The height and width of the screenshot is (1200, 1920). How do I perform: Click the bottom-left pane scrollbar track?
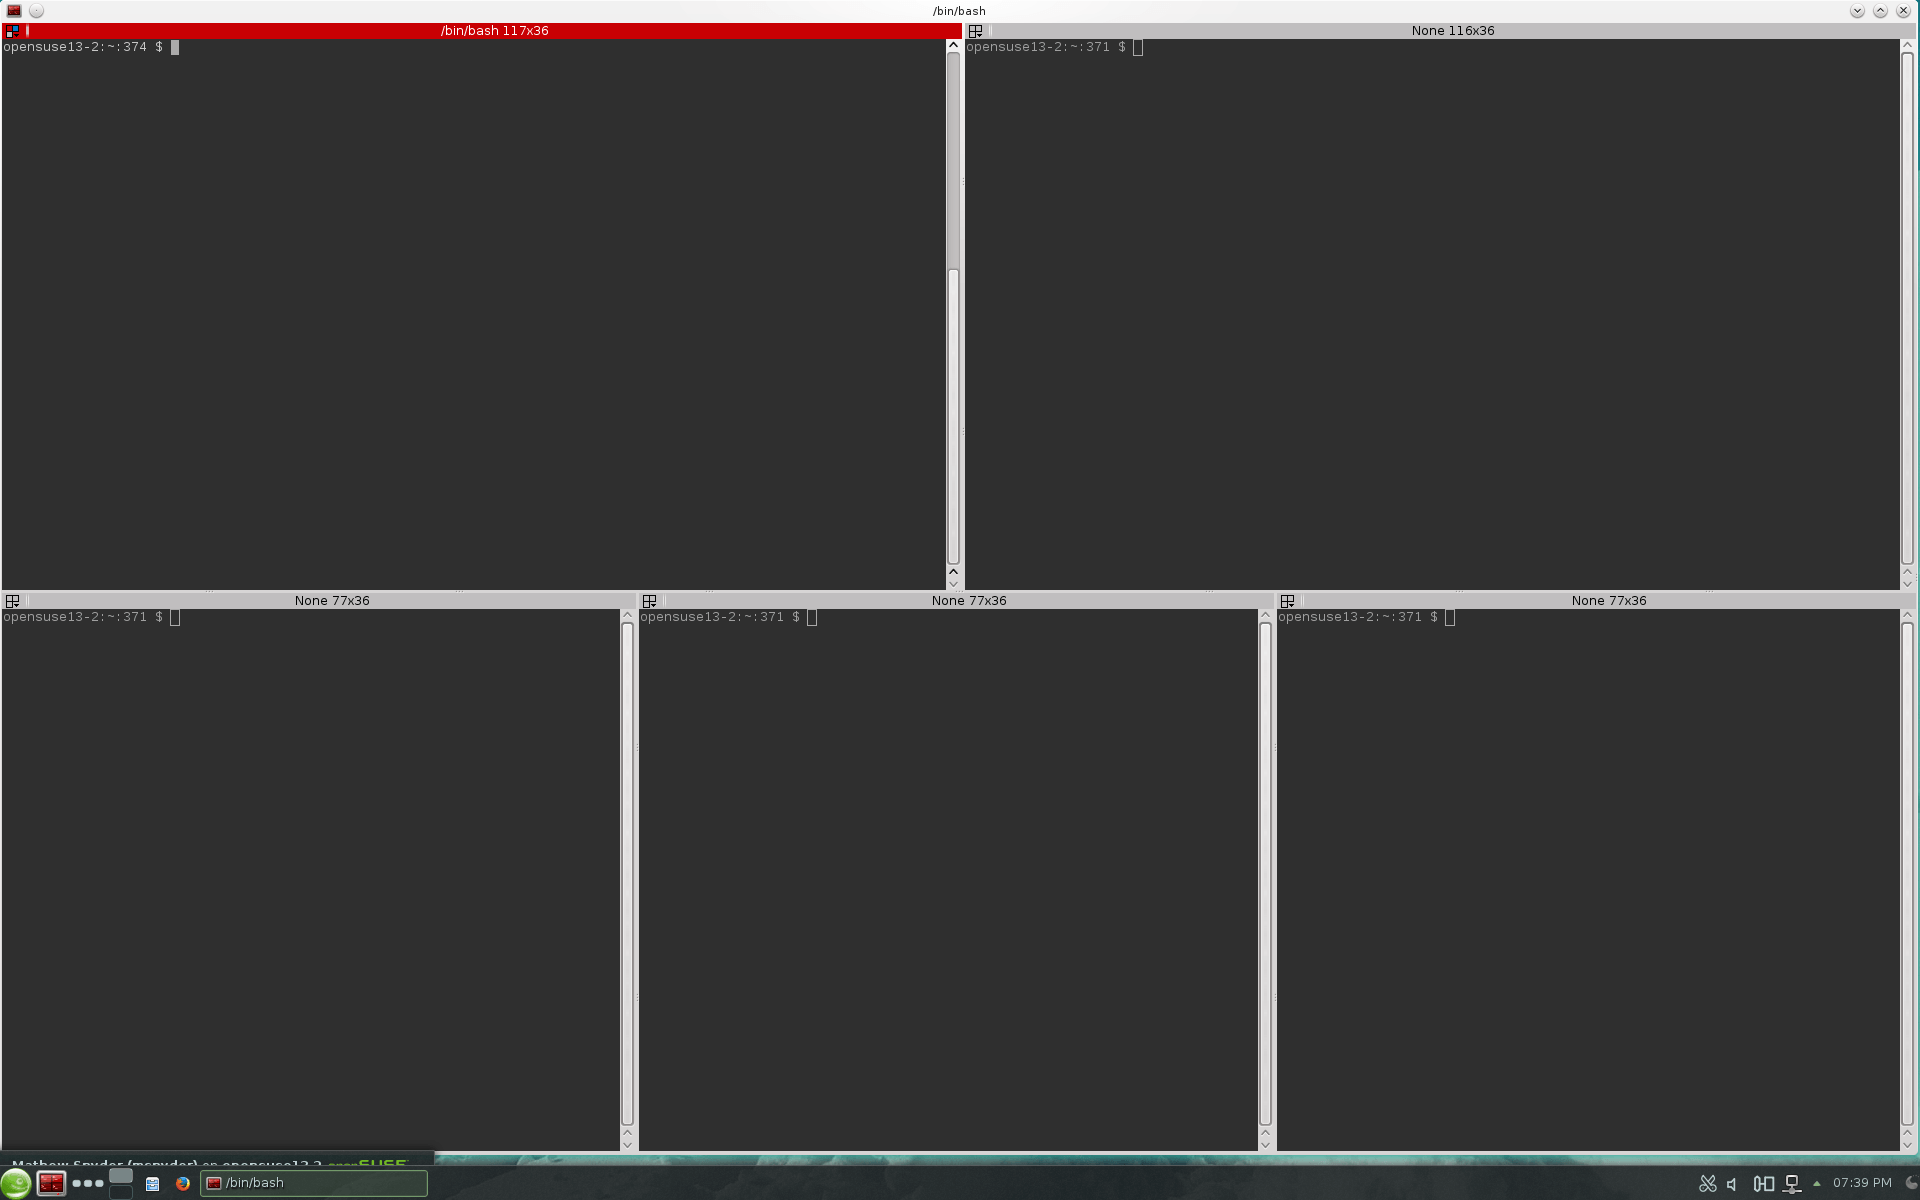[x=627, y=875]
